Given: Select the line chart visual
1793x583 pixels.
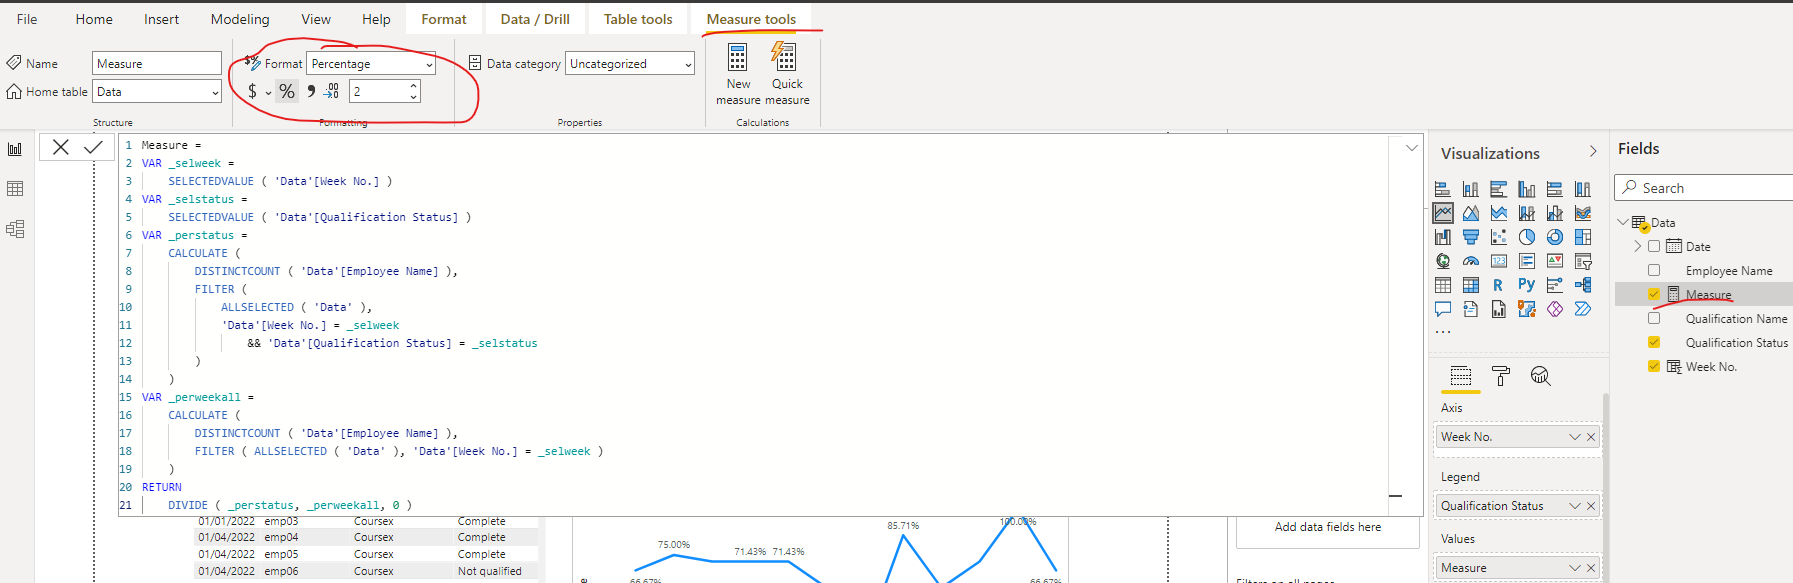Looking at the screenshot, I should click(x=1443, y=213).
